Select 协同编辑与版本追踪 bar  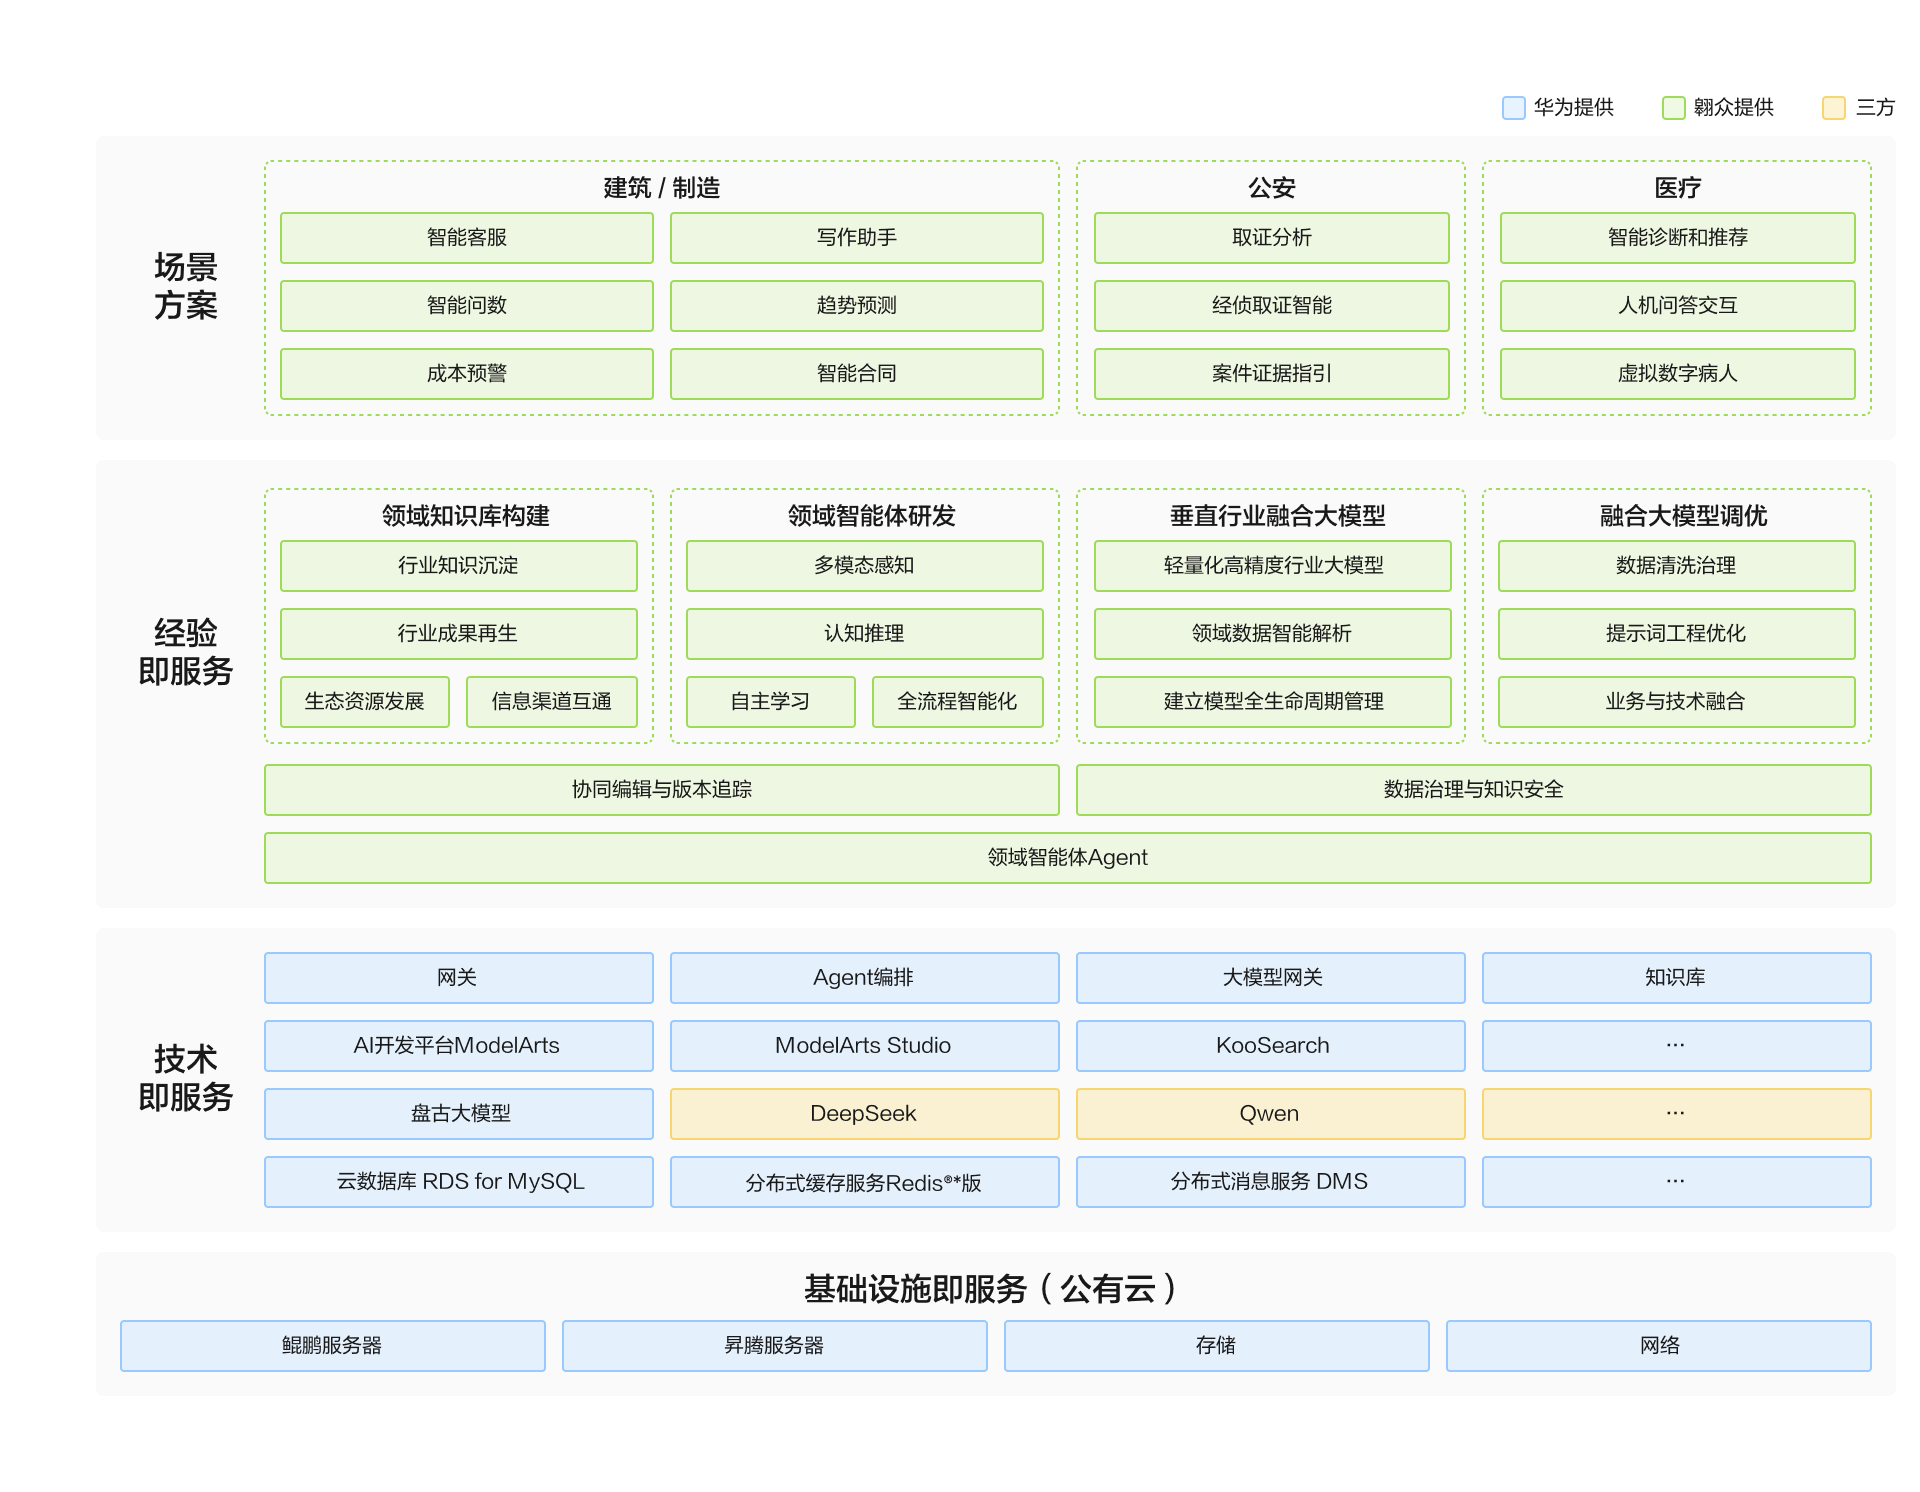pos(661,790)
